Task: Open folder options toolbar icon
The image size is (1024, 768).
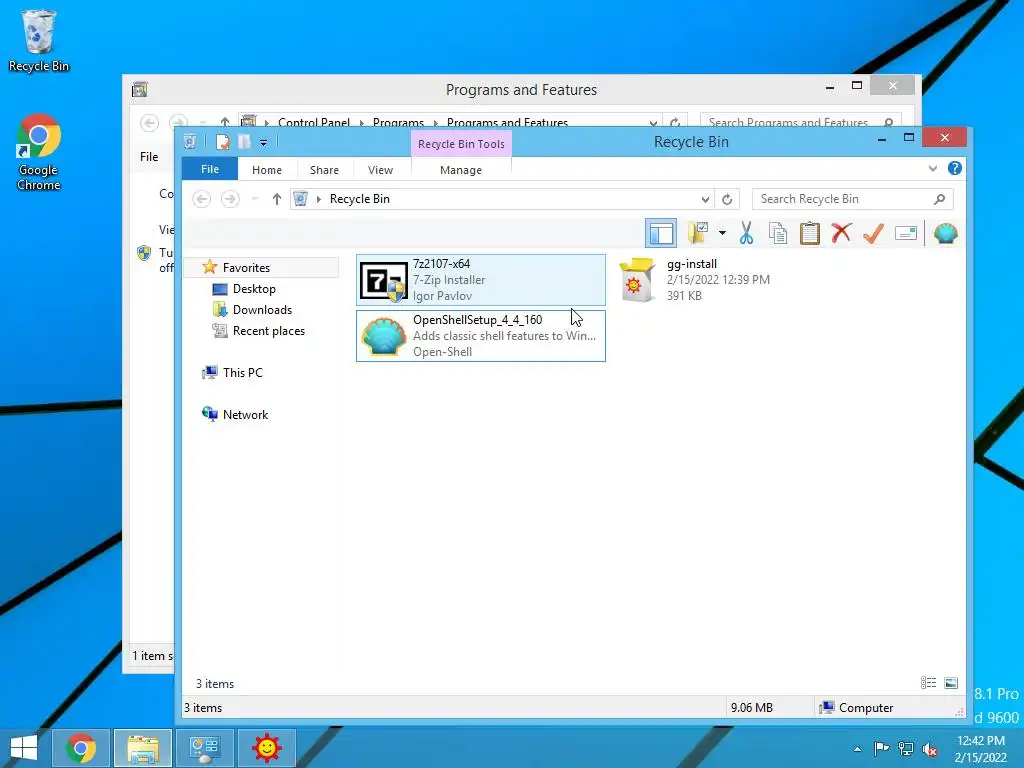Action: 697,233
